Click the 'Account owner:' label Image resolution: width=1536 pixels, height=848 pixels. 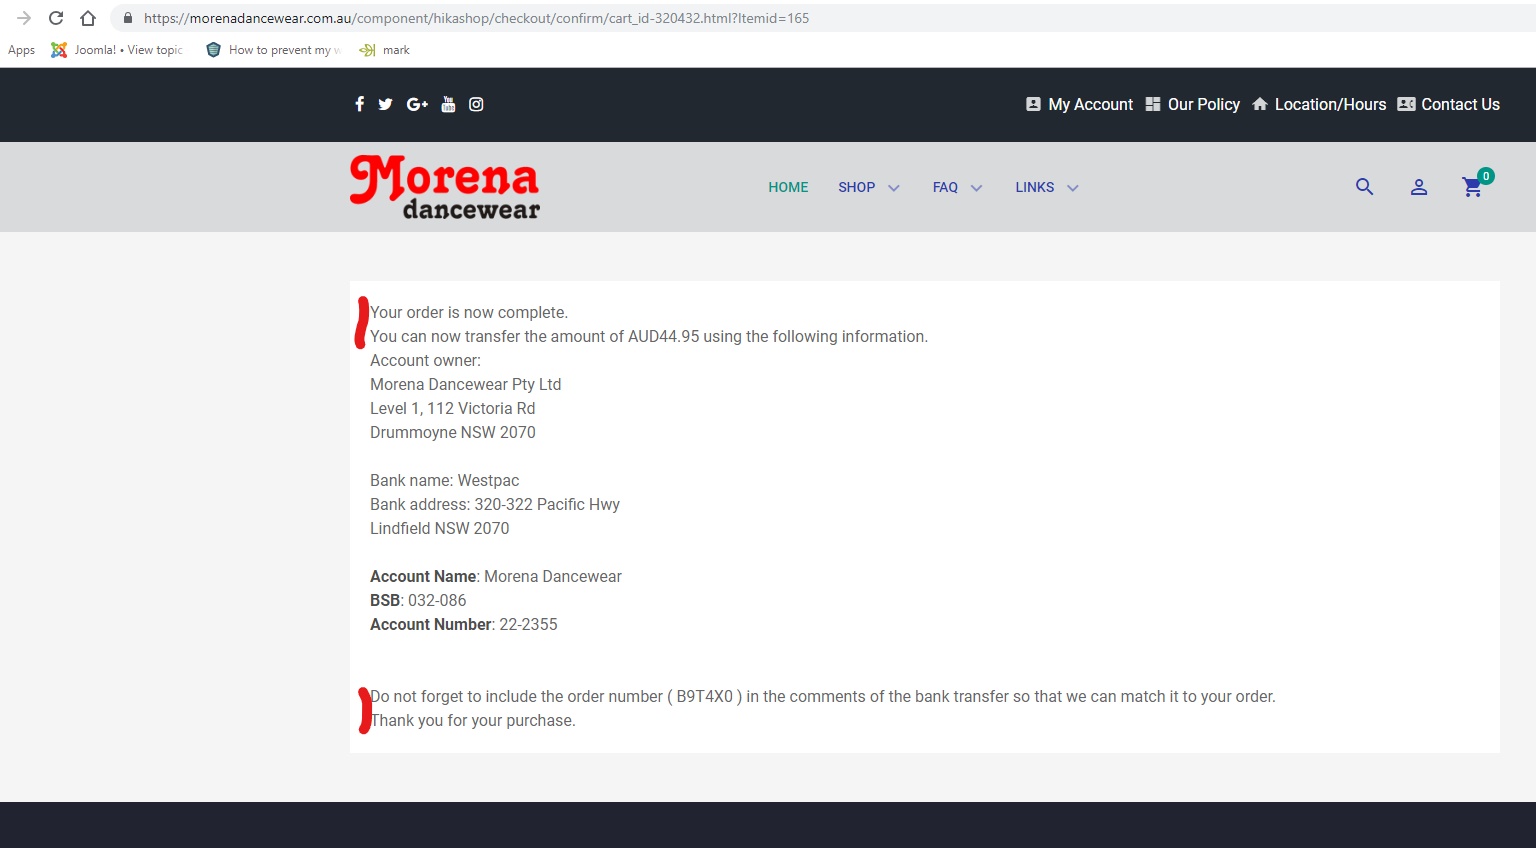pos(425,360)
